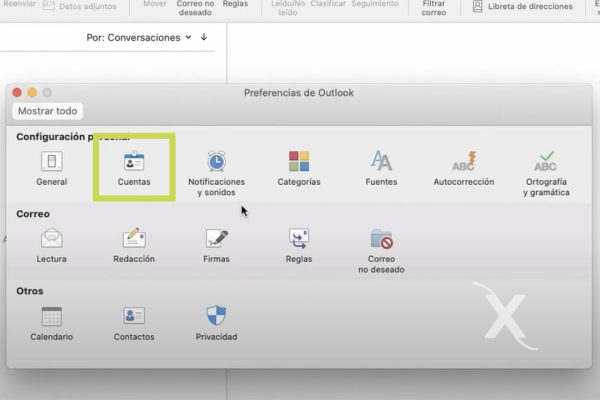Screen dimensions: 600x400
Task: Click the Mostrar todo button
Action: coord(47,111)
